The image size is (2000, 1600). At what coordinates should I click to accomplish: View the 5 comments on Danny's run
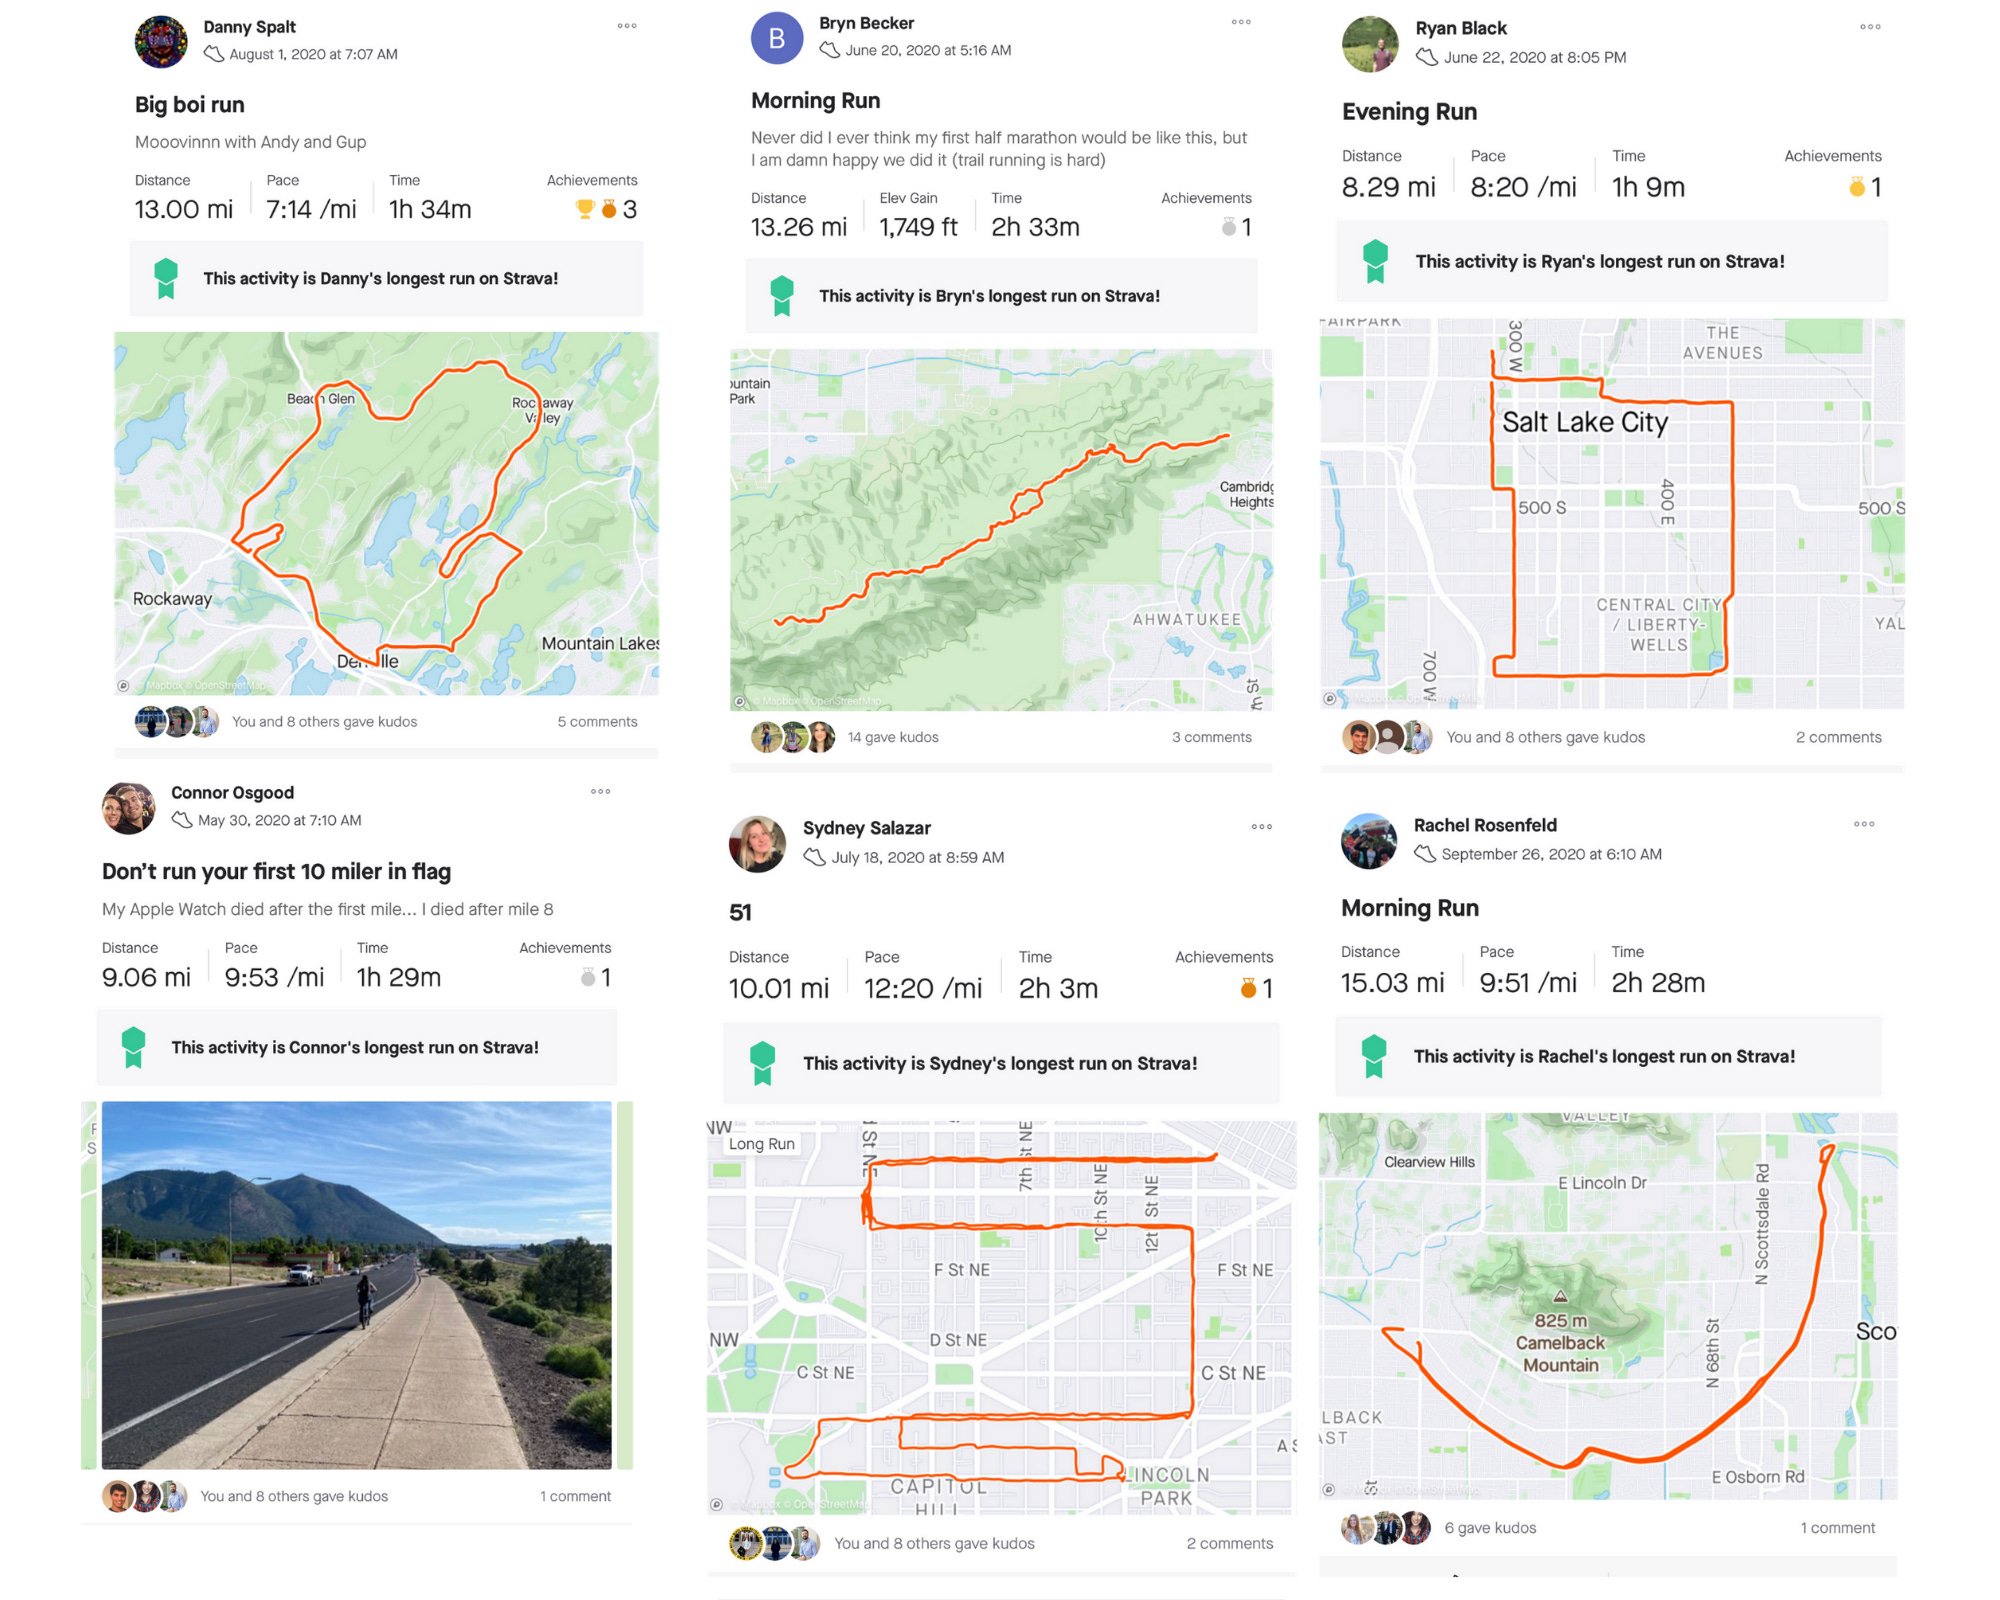pos(597,721)
